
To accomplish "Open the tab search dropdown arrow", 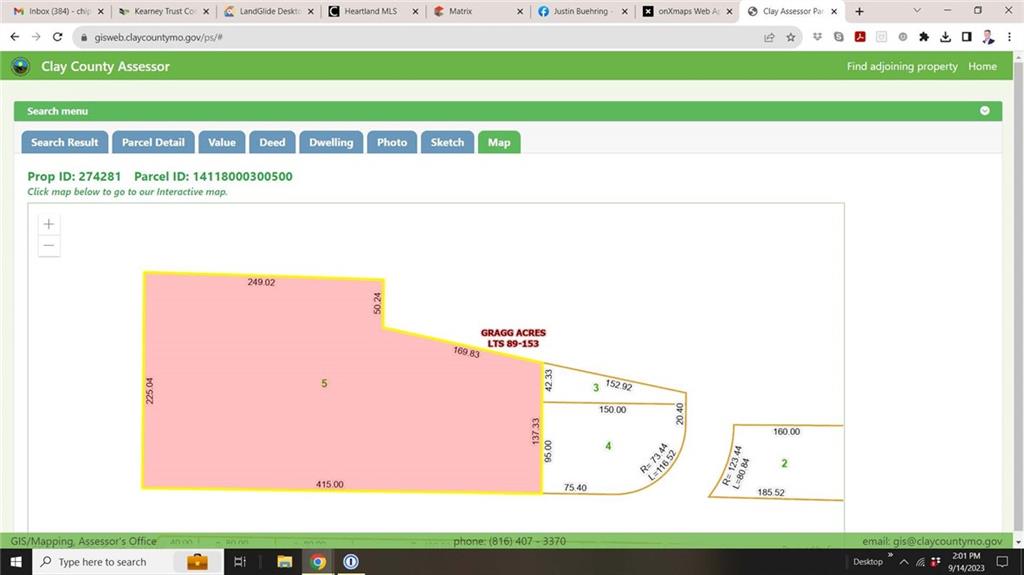I will 920,11.
